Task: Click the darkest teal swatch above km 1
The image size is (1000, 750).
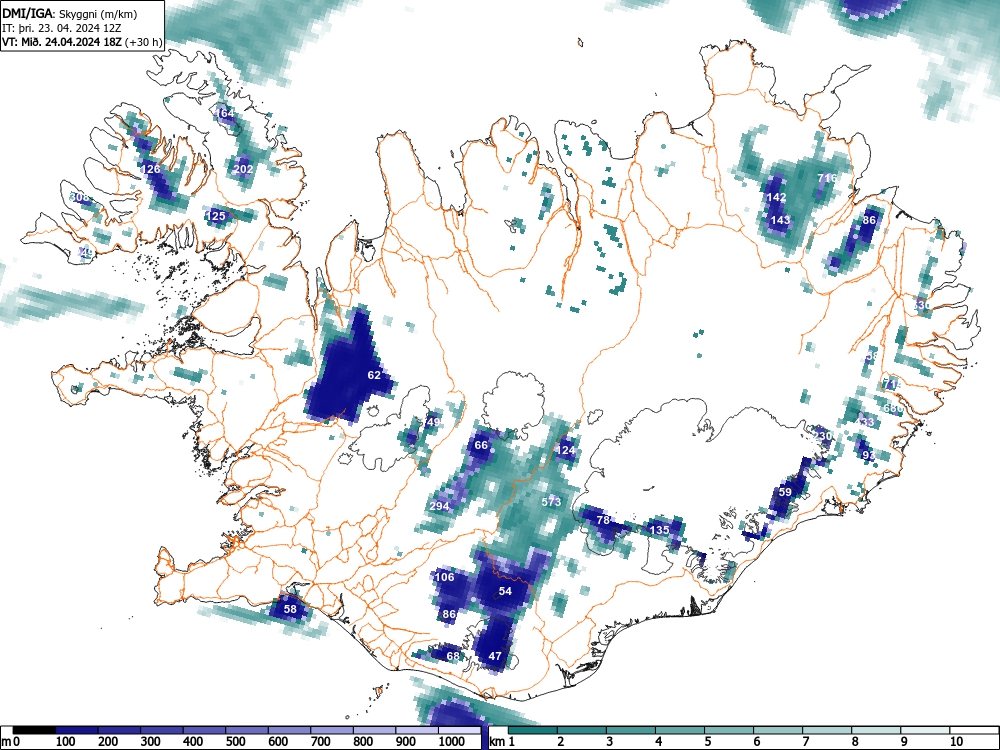Action: (533, 730)
